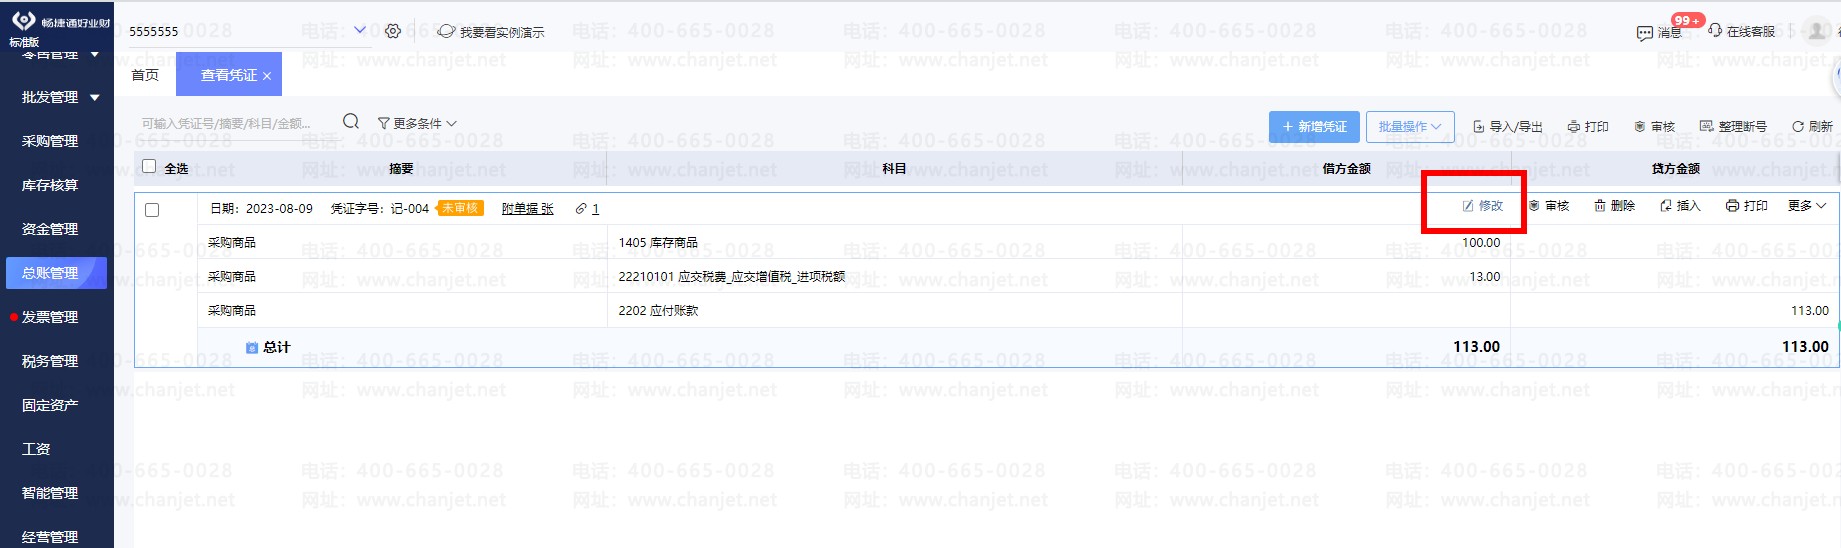Image resolution: width=1841 pixels, height=548 pixels.
Task: Click 导入/导出 in the toolbar
Action: click(1508, 127)
